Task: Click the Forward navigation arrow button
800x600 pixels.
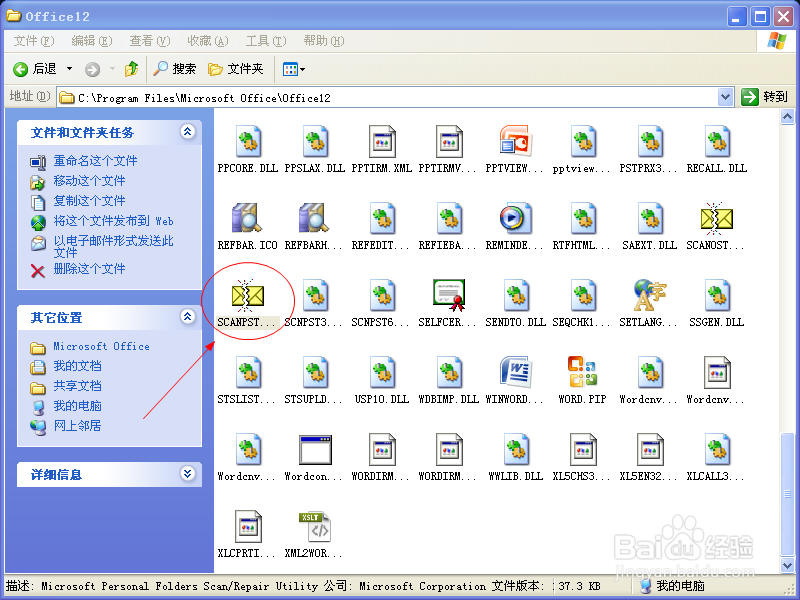Action: point(92,69)
